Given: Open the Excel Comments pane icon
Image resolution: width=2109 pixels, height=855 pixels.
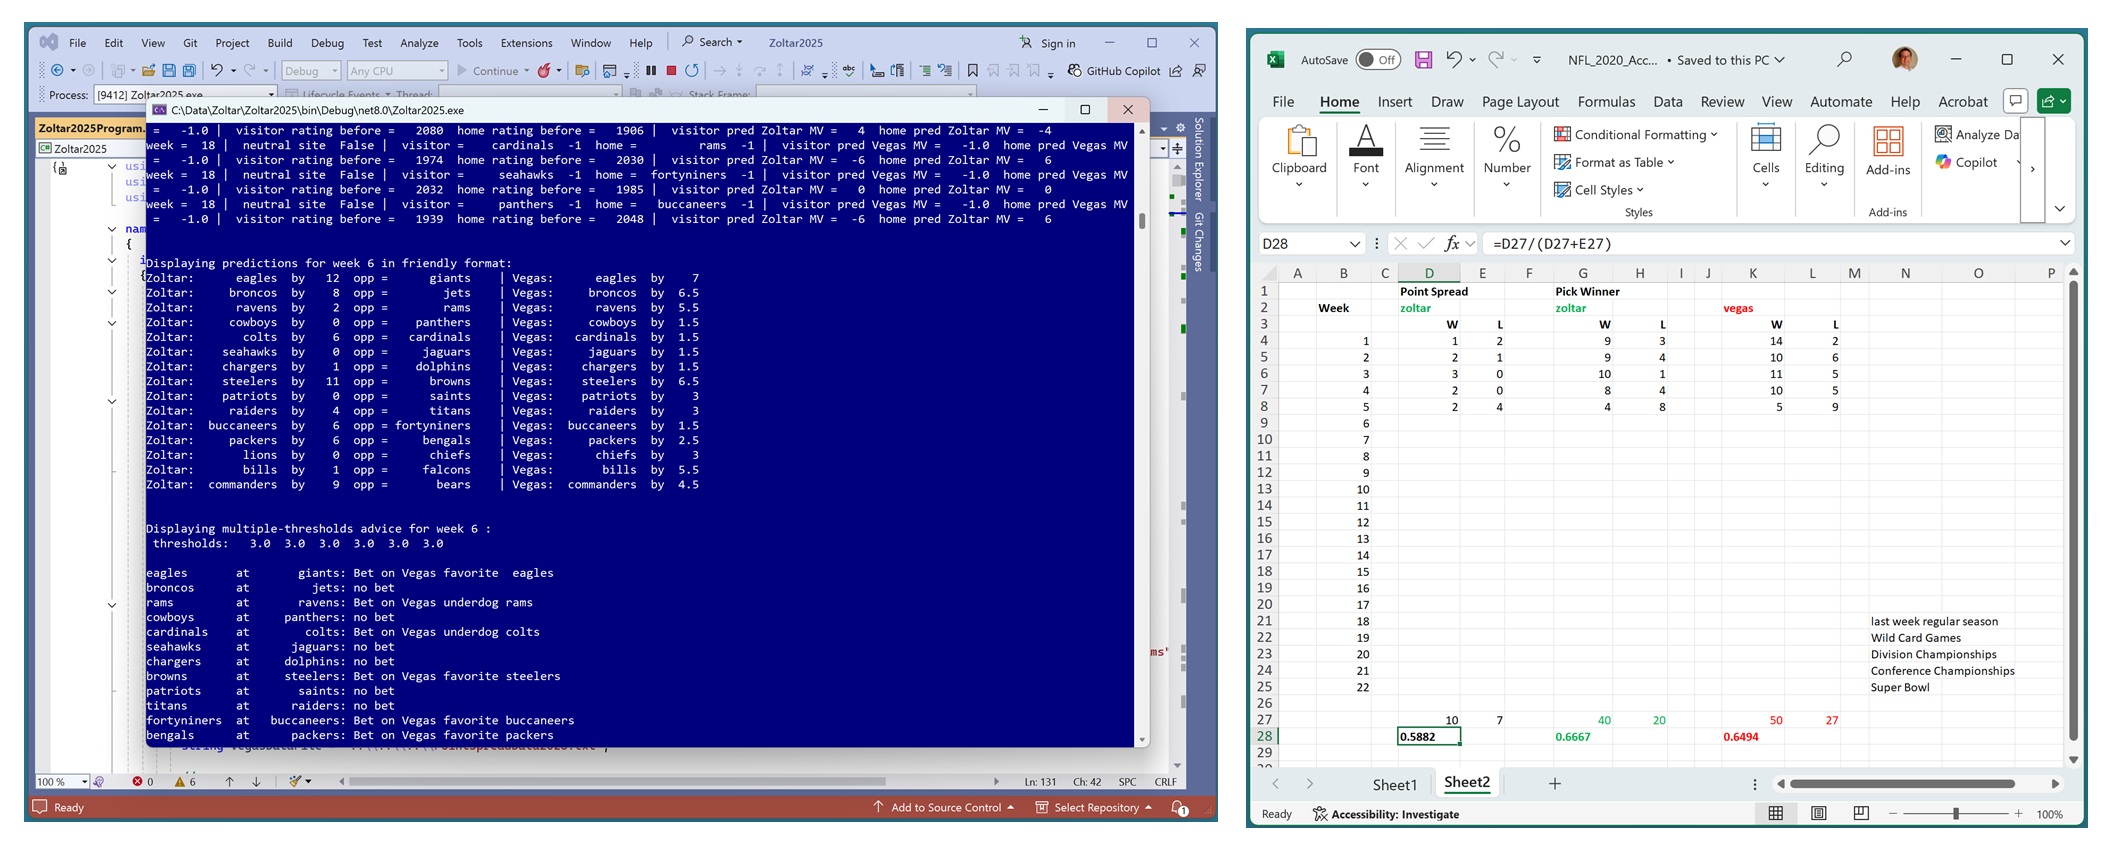Looking at the screenshot, I should click(x=2015, y=101).
